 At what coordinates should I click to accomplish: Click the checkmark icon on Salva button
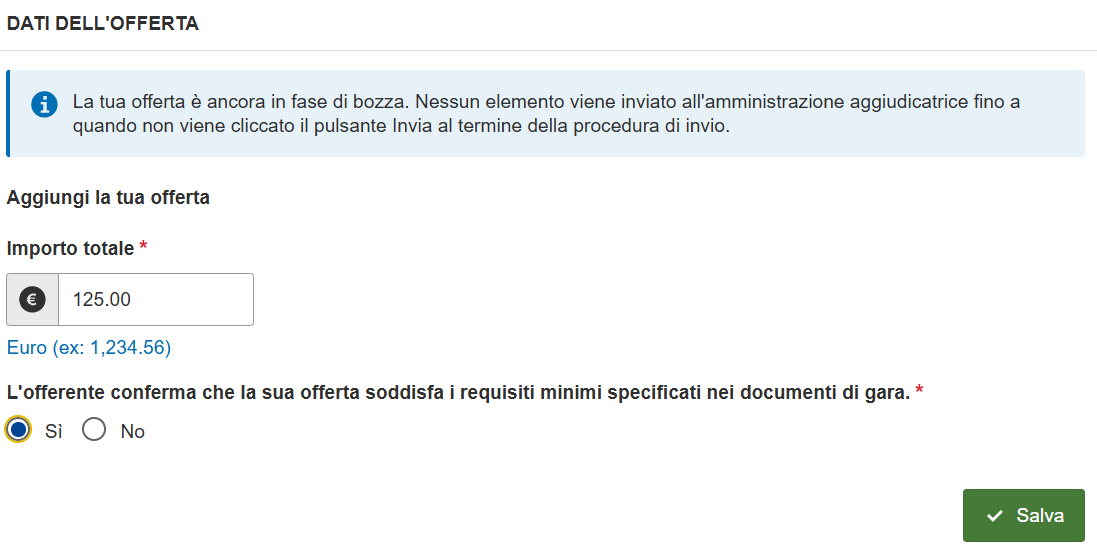995,516
